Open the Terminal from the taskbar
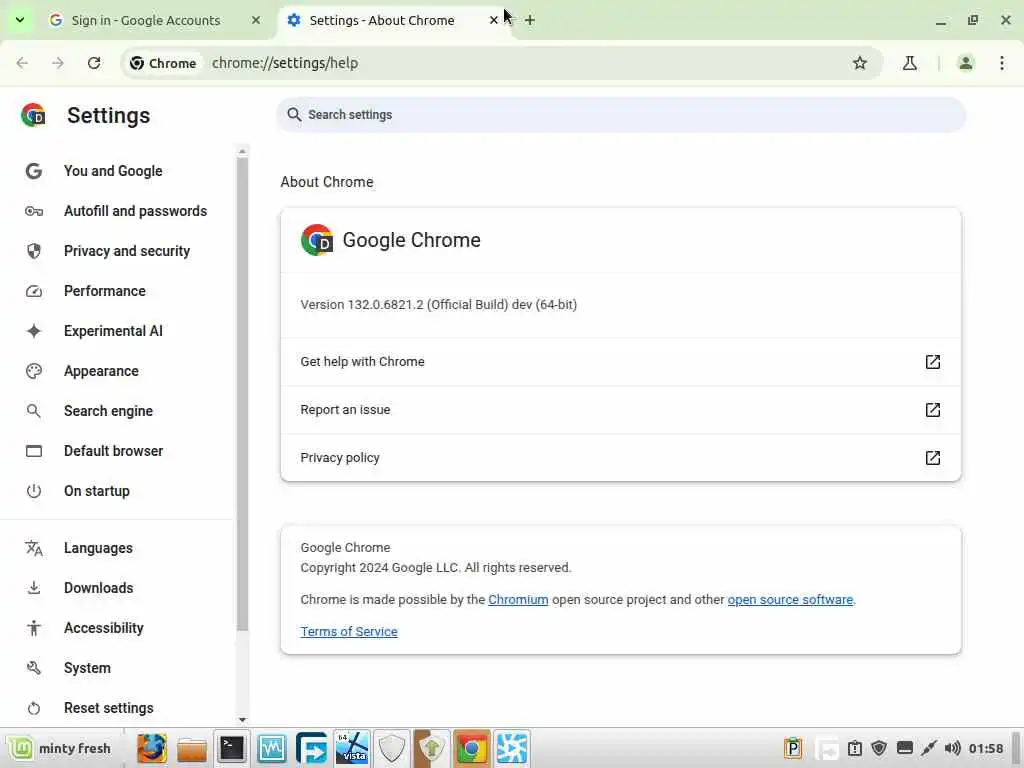This screenshot has width=1024, height=768. pyautogui.click(x=232, y=748)
